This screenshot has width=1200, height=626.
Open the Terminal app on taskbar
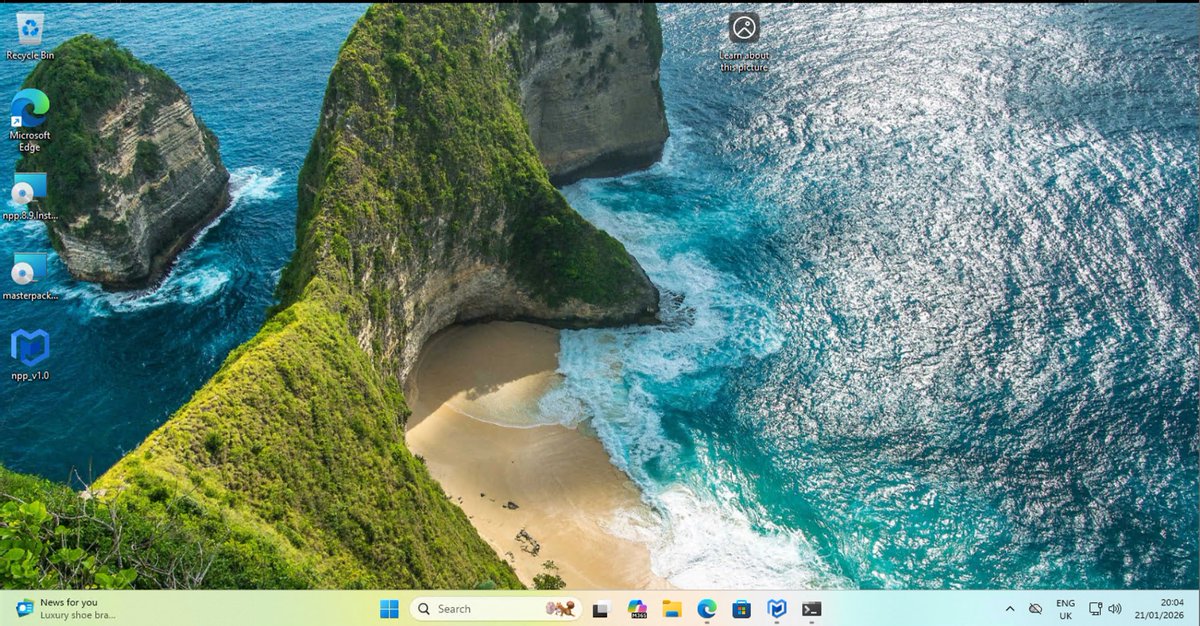tap(812, 609)
